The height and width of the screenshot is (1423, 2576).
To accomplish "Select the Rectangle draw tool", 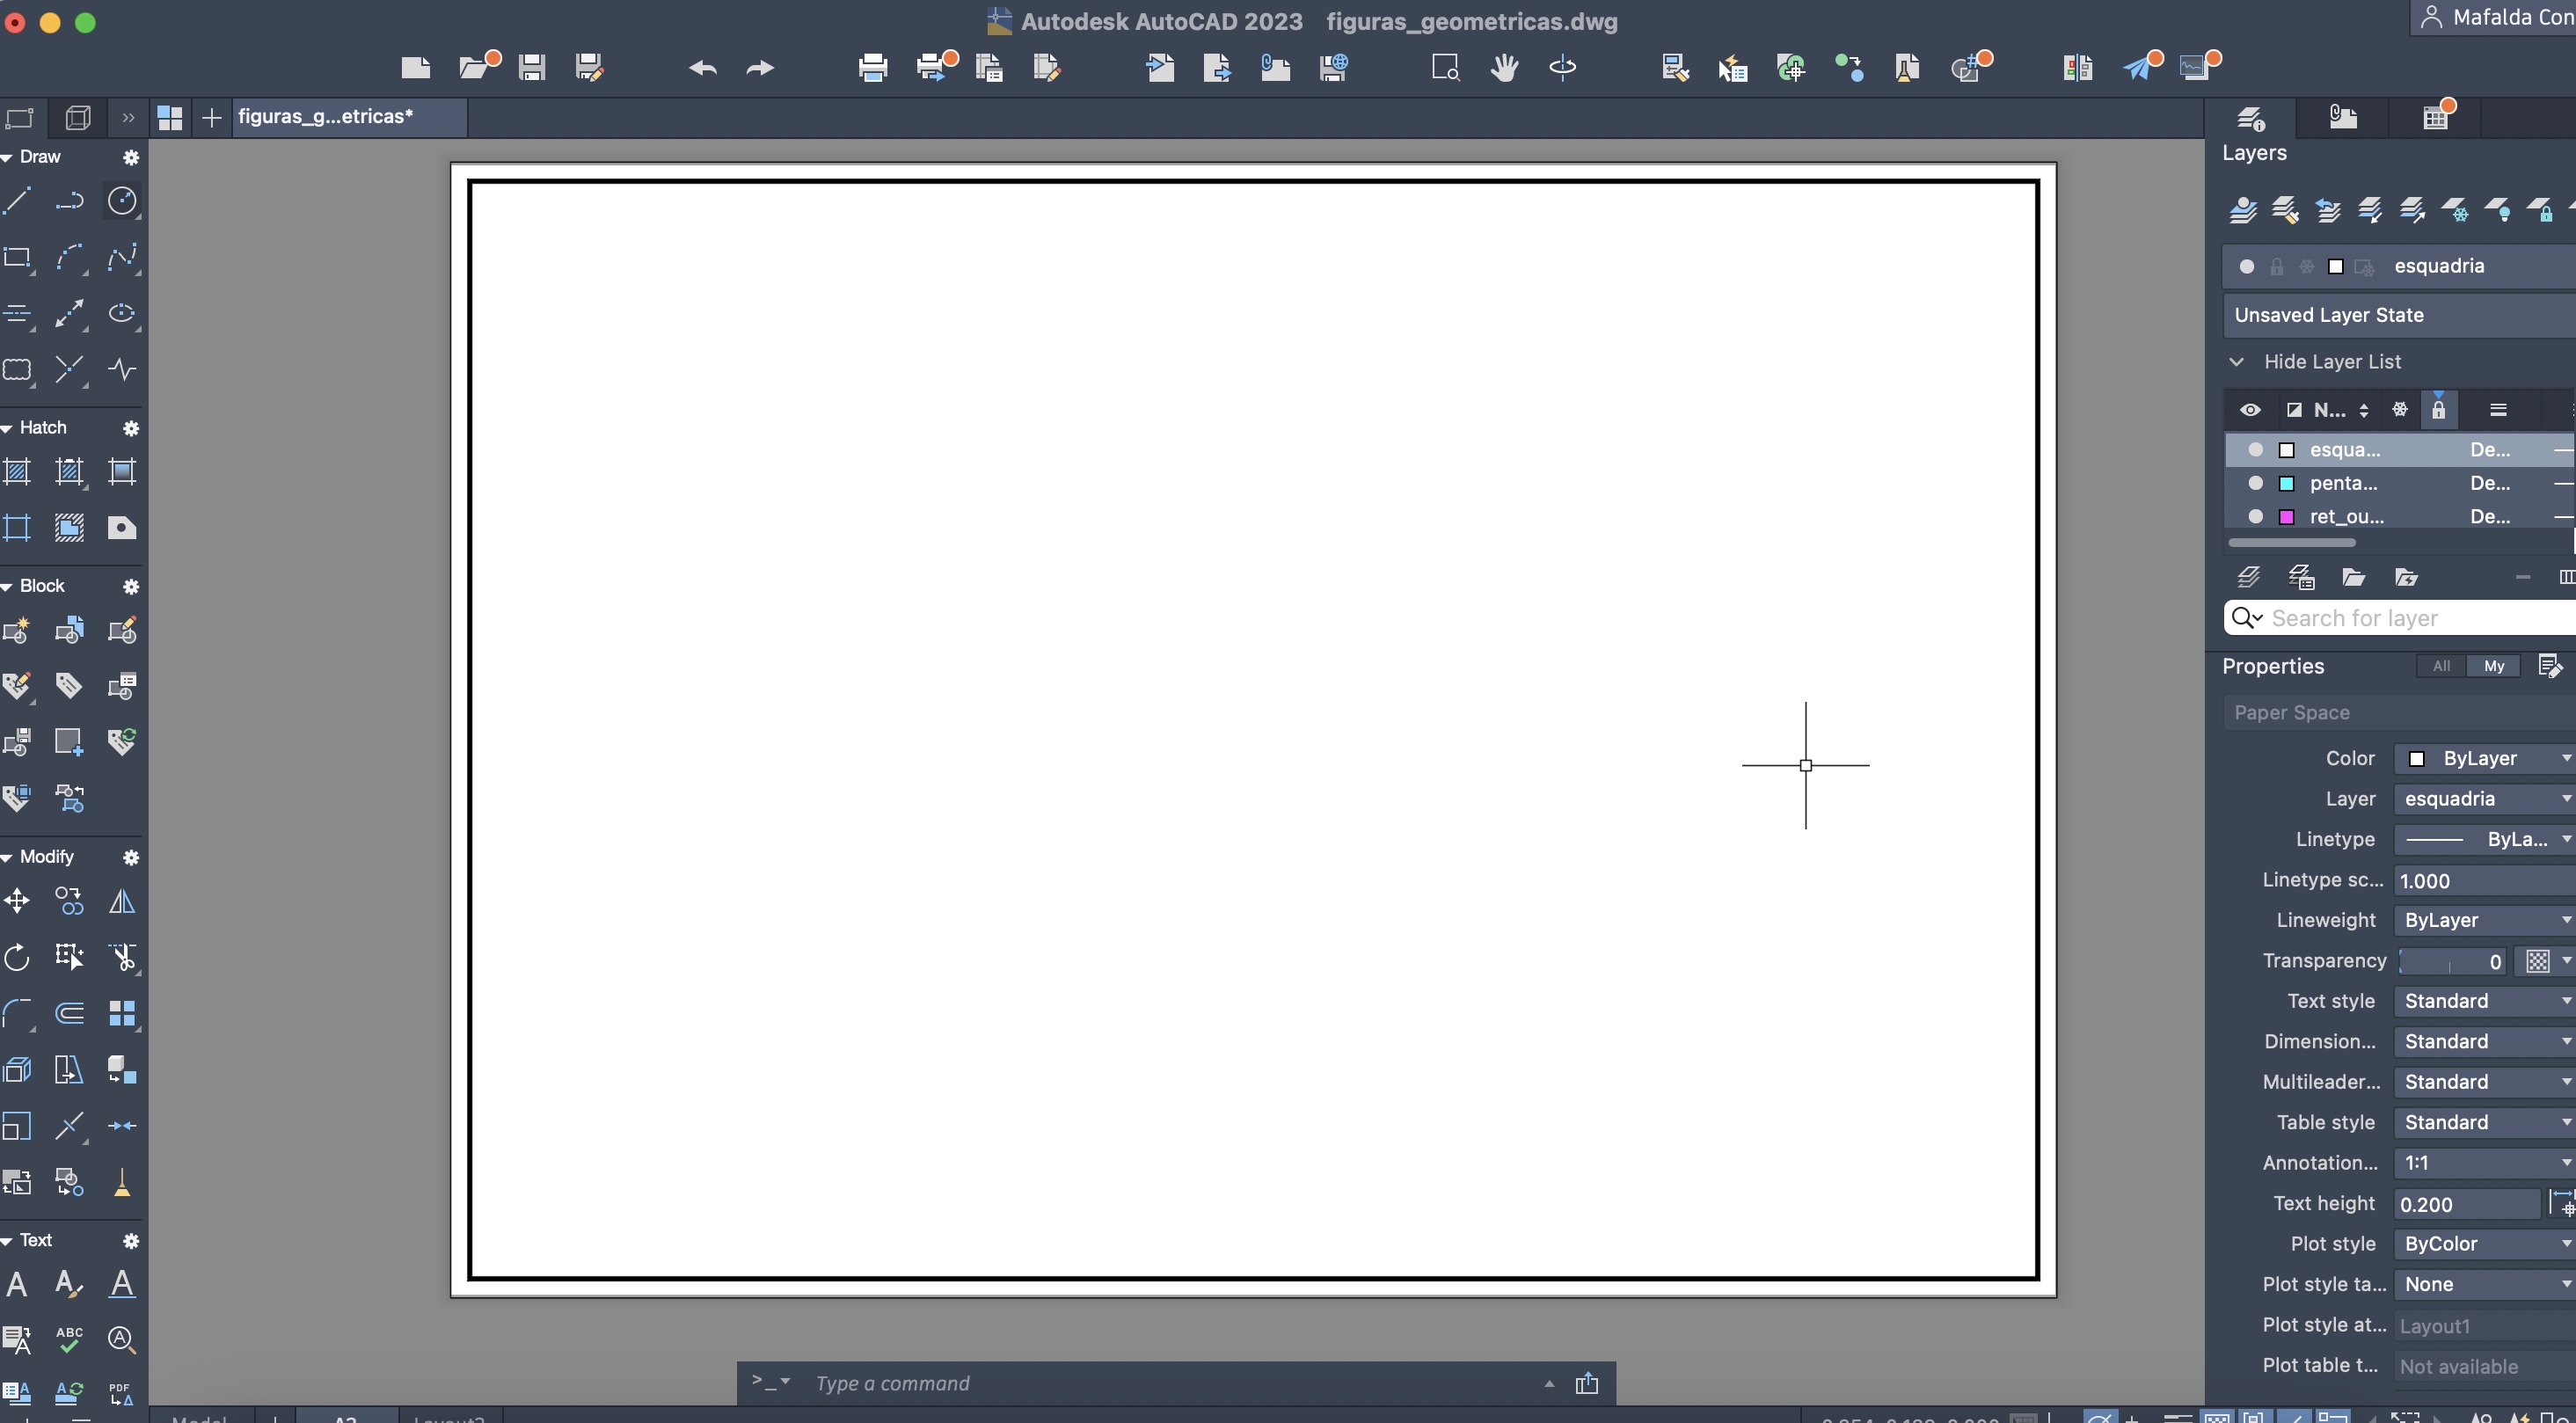I will click(17, 257).
